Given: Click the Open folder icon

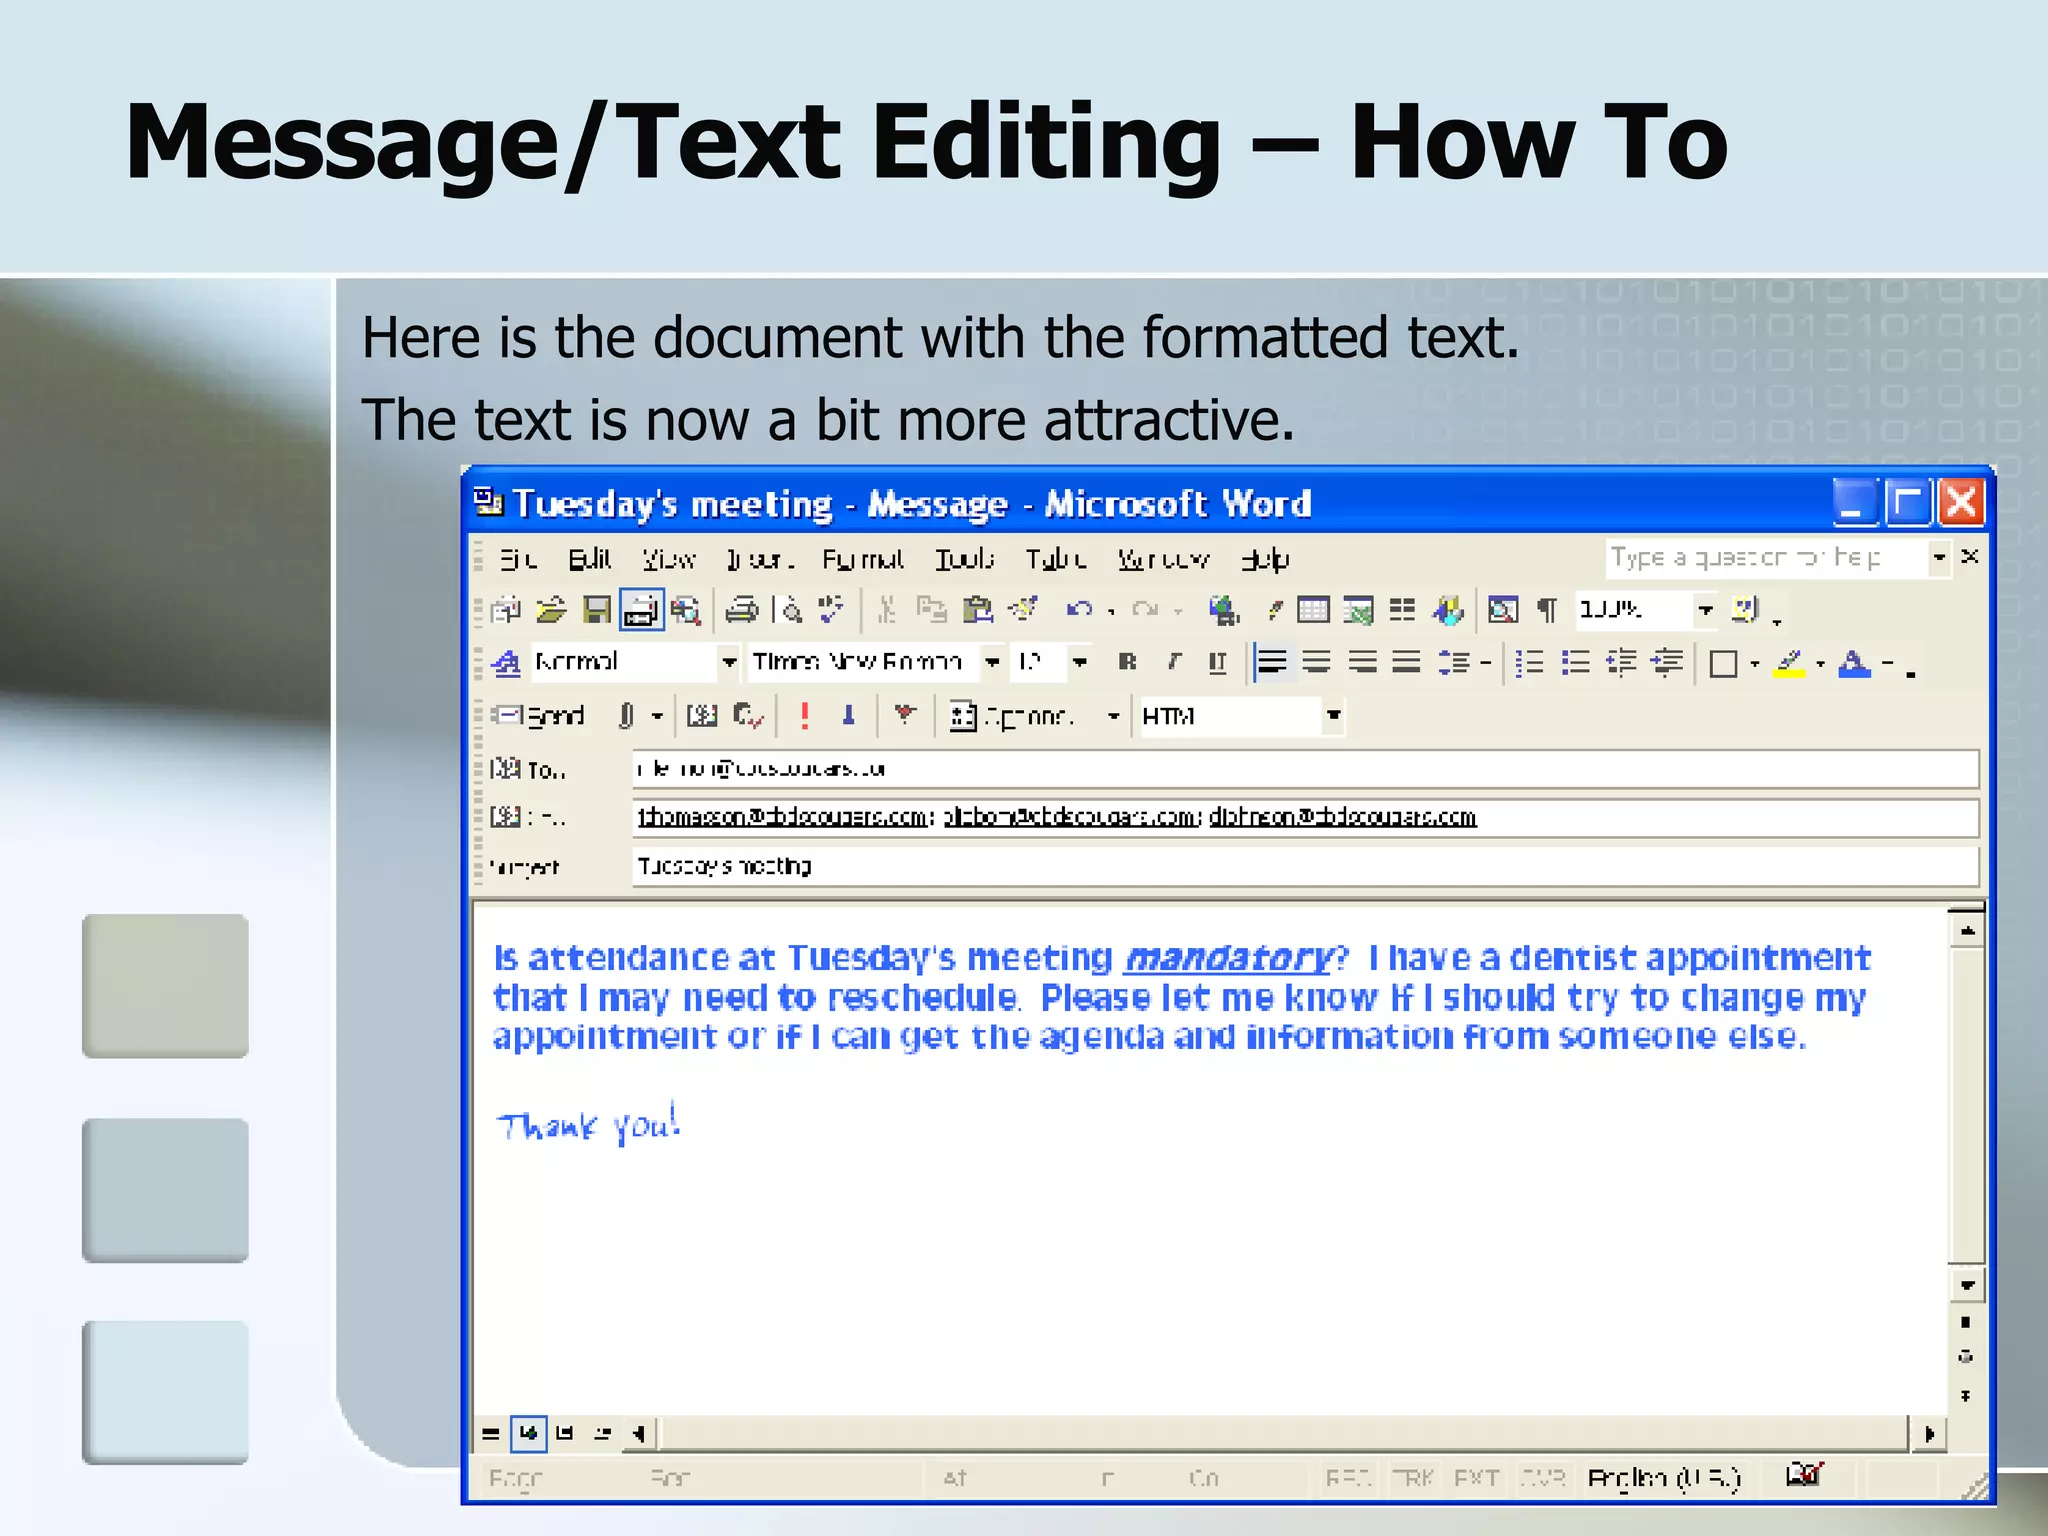Looking at the screenshot, I should point(551,610).
